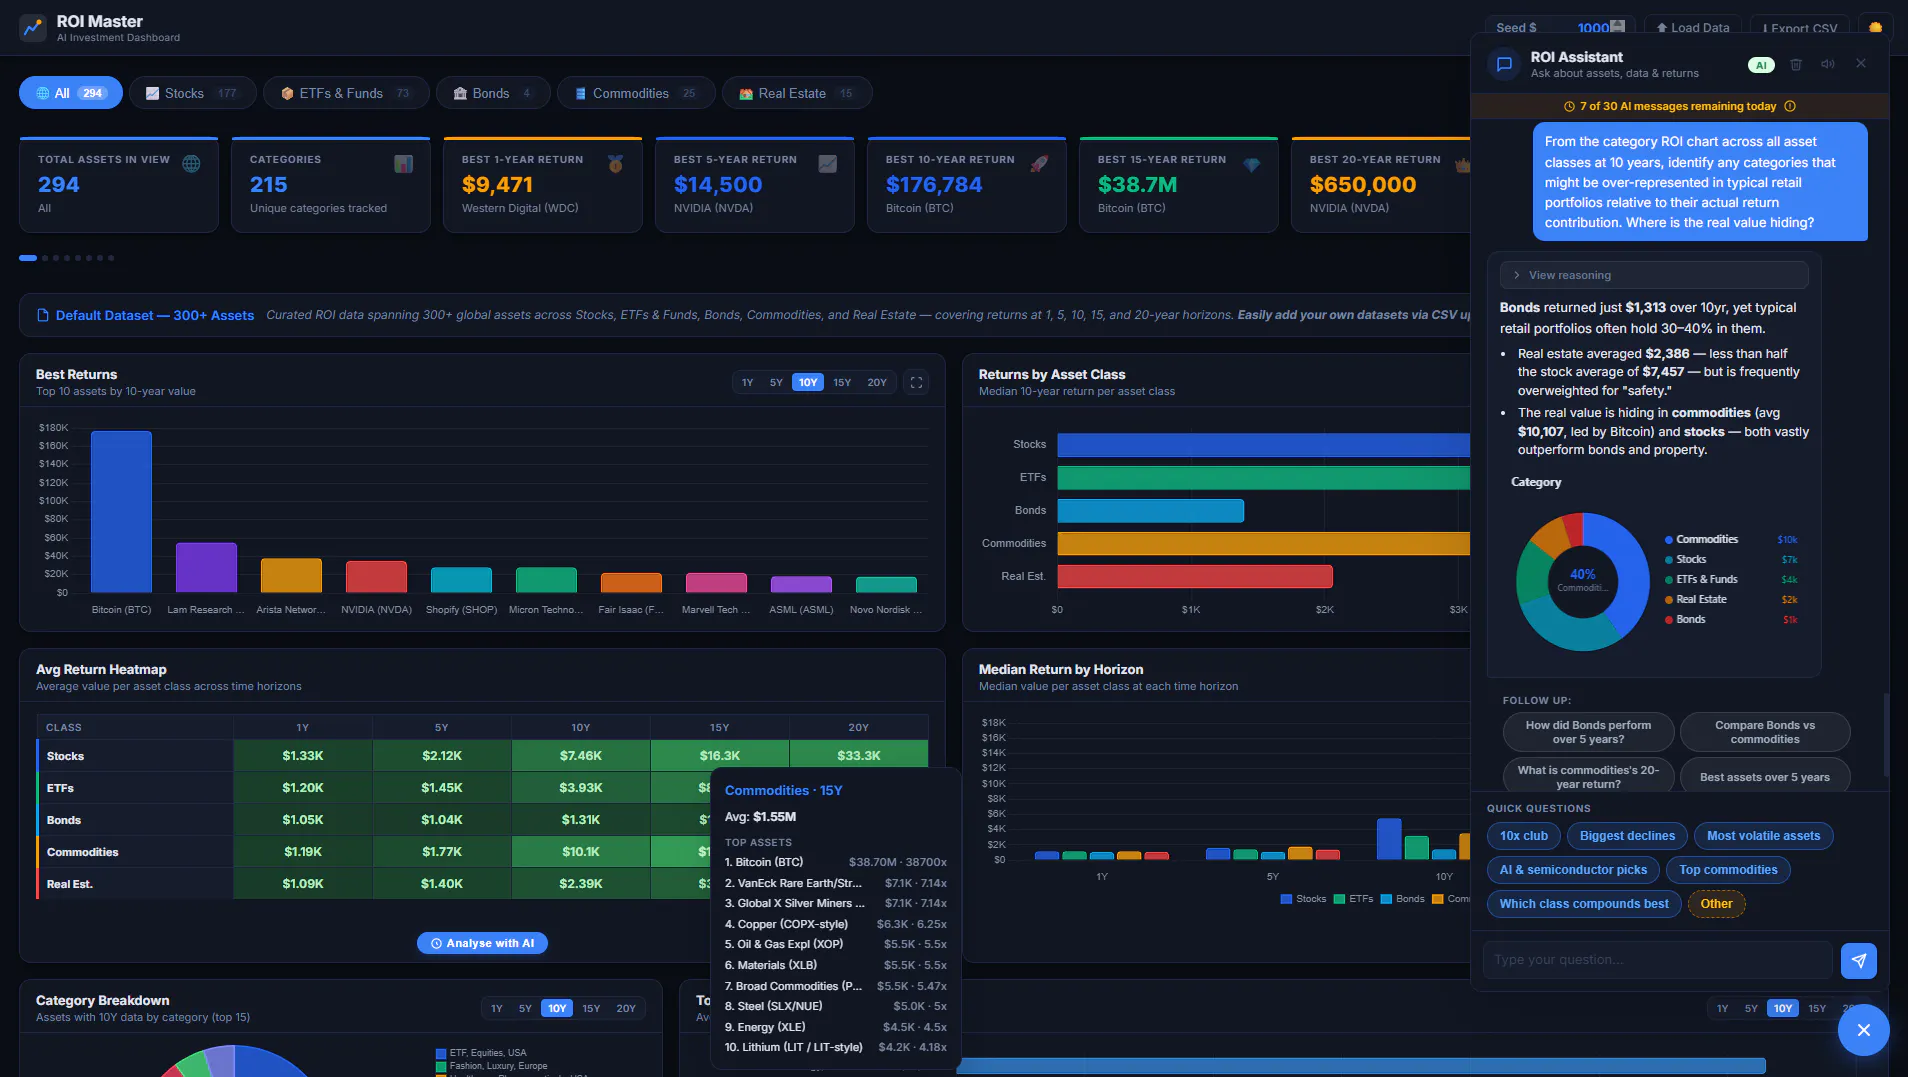Ask the 'Most volatile assets' quick question
Image resolution: width=1908 pixels, height=1077 pixels.
click(x=1763, y=836)
